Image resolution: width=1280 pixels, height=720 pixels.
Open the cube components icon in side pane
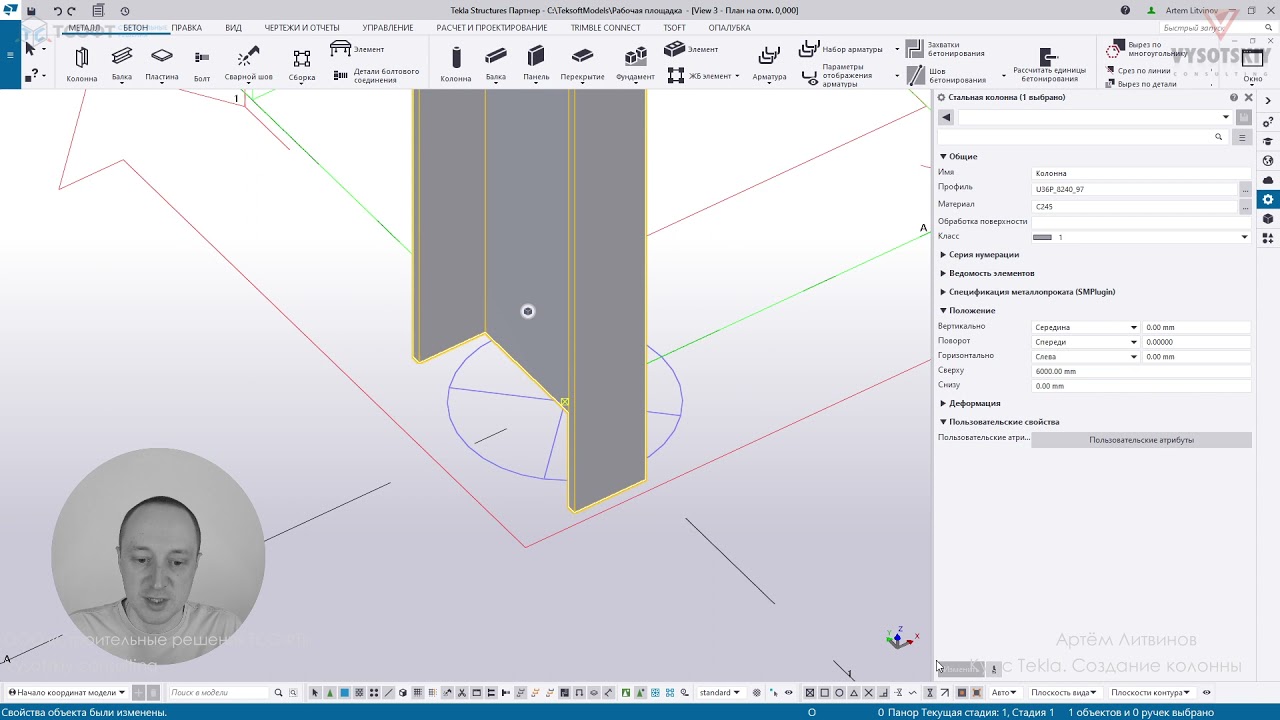click(1268, 219)
